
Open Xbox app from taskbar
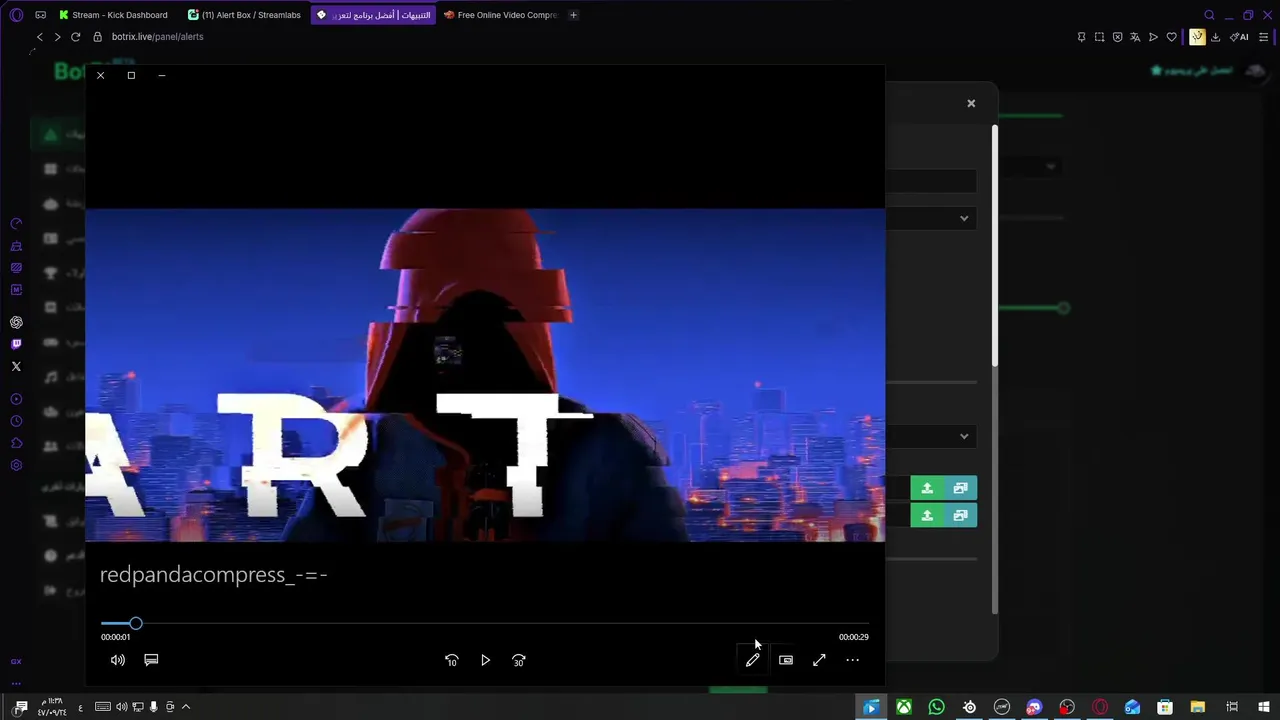pos(903,707)
